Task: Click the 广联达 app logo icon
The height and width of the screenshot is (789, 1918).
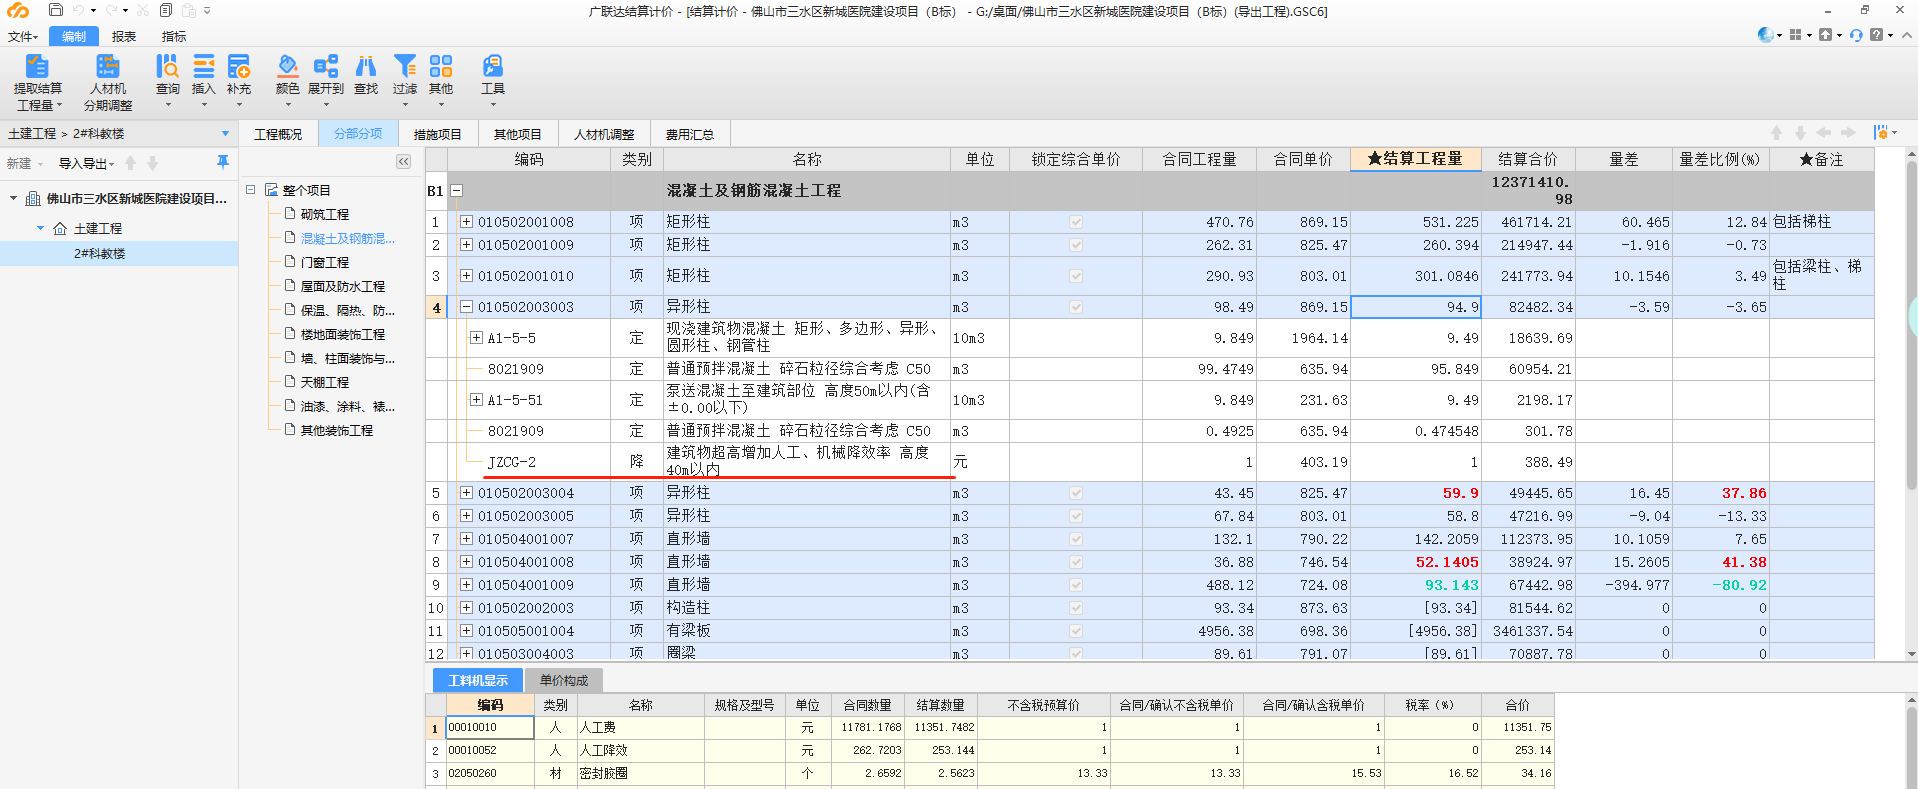Action: 18,11
